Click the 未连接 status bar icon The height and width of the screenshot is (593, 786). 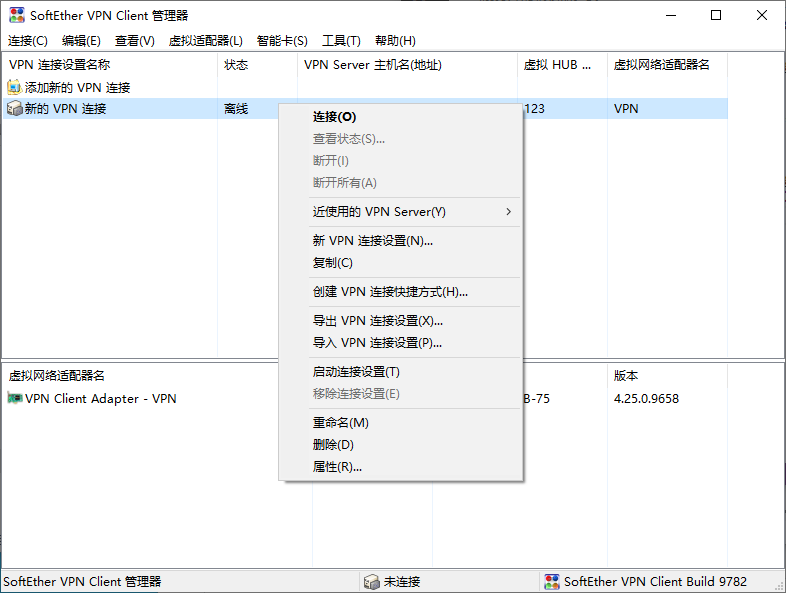click(x=371, y=581)
